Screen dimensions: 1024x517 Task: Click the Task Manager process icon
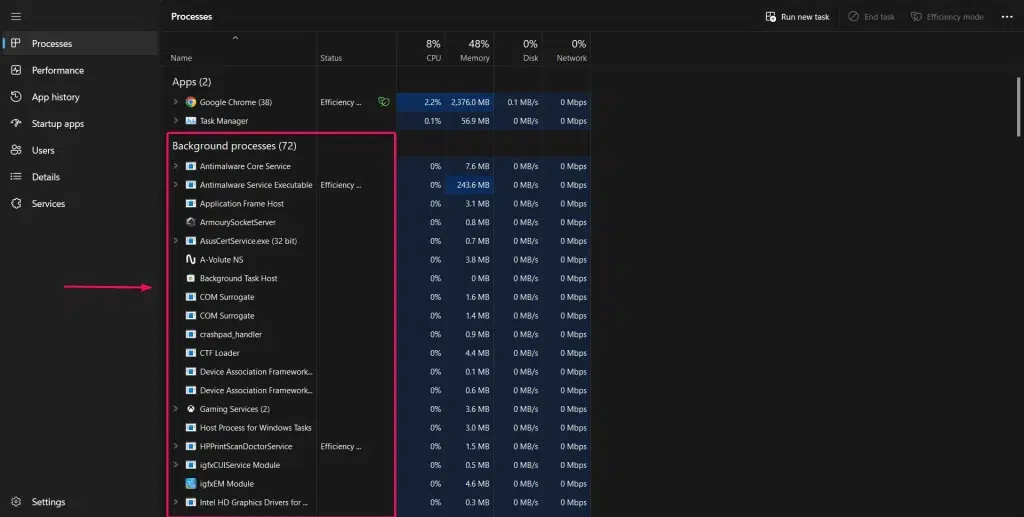191,121
